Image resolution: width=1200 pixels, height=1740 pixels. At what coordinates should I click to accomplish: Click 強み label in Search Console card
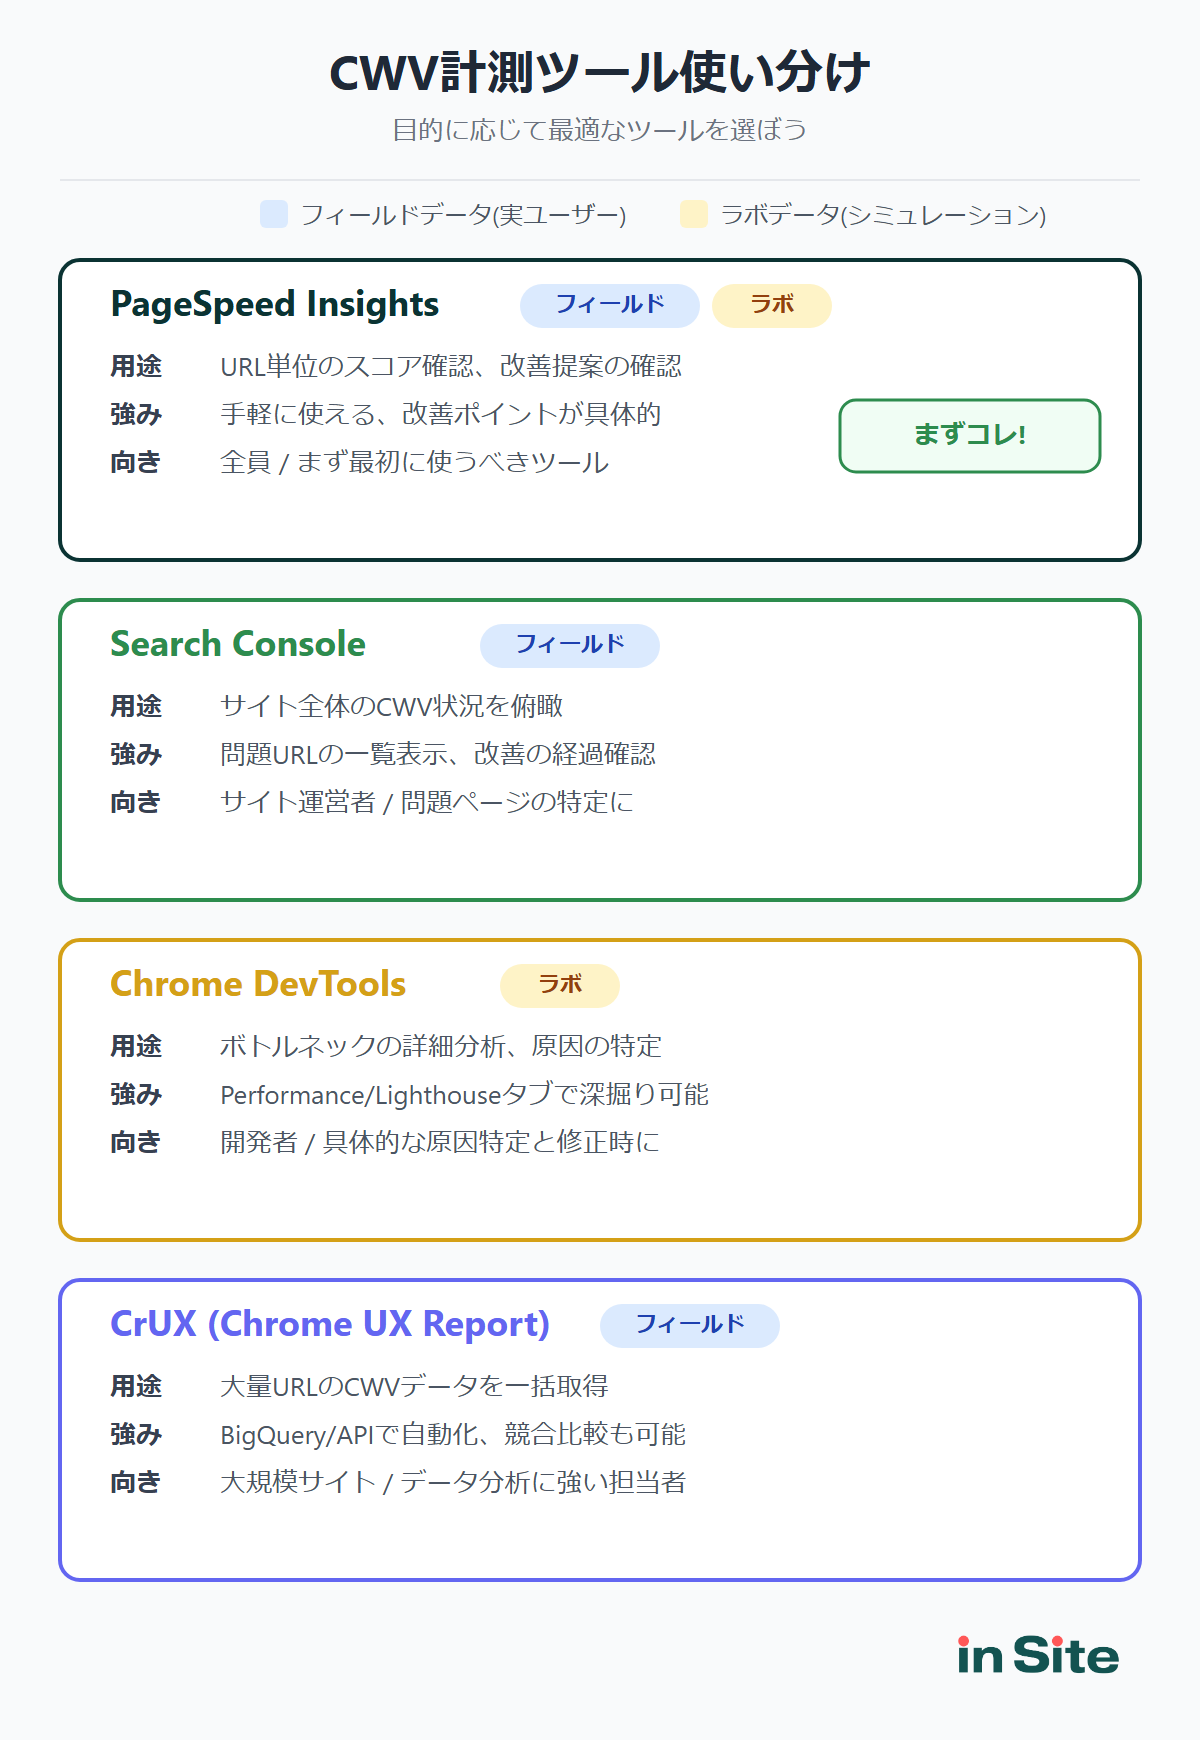pyautogui.click(x=136, y=754)
